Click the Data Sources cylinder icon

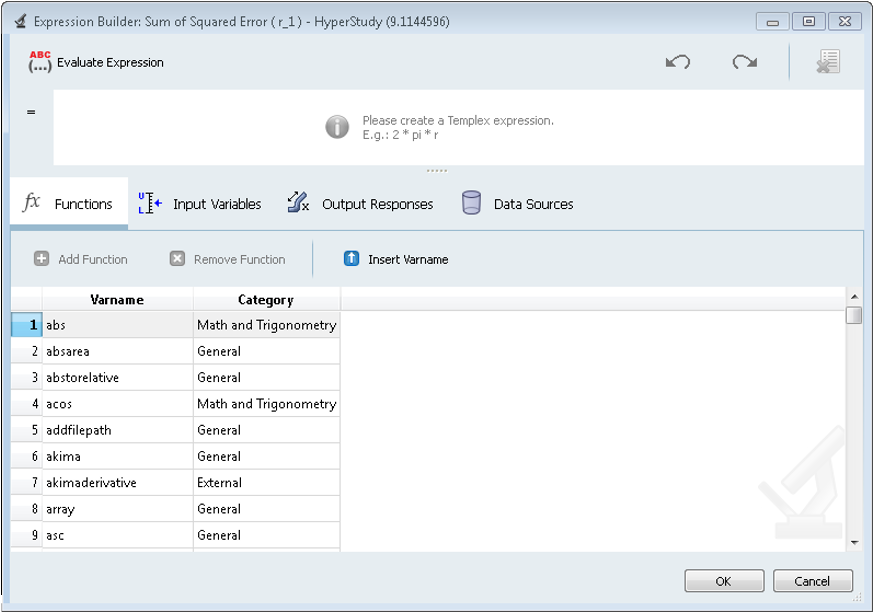(x=471, y=204)
